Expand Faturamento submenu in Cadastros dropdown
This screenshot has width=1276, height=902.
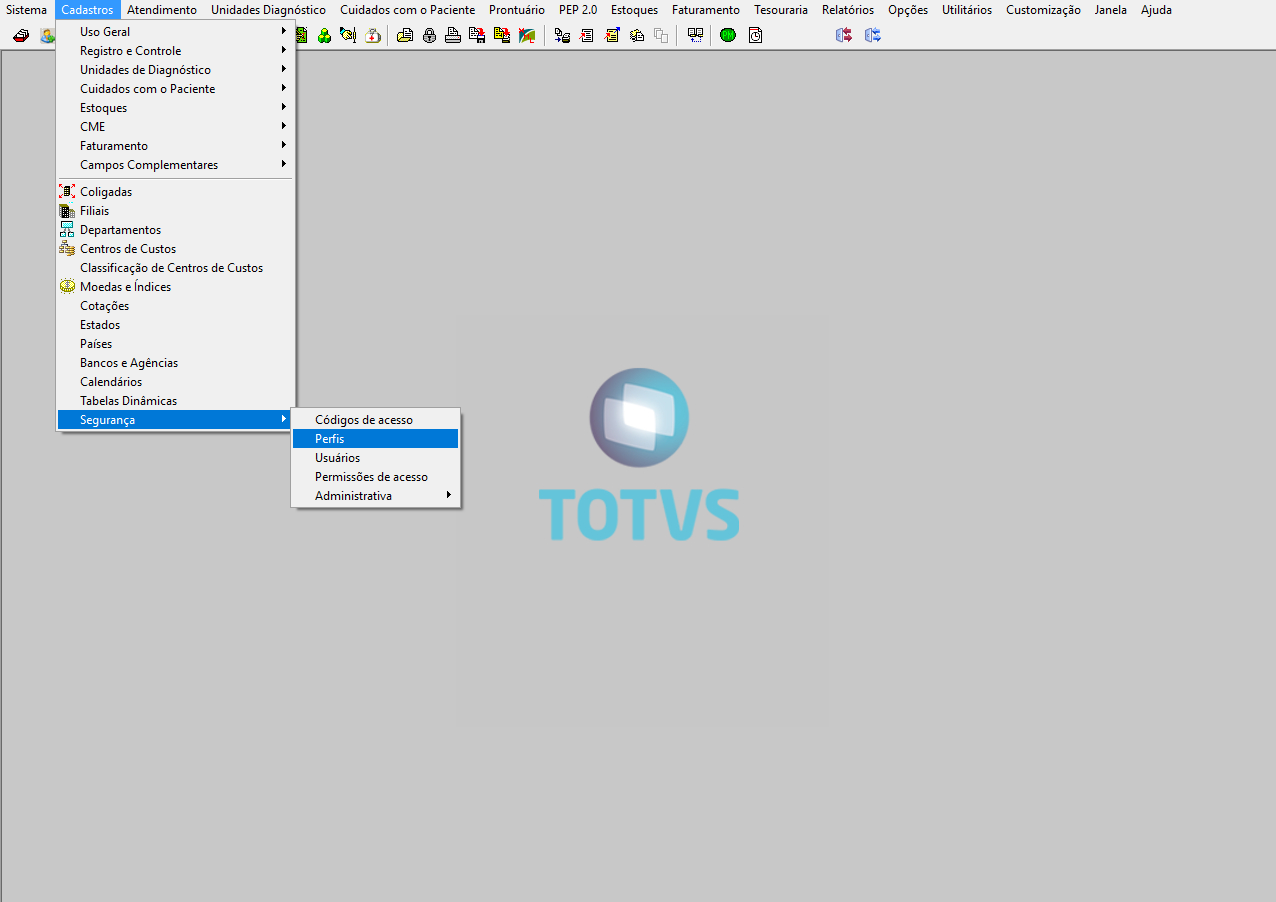(175, 146)
